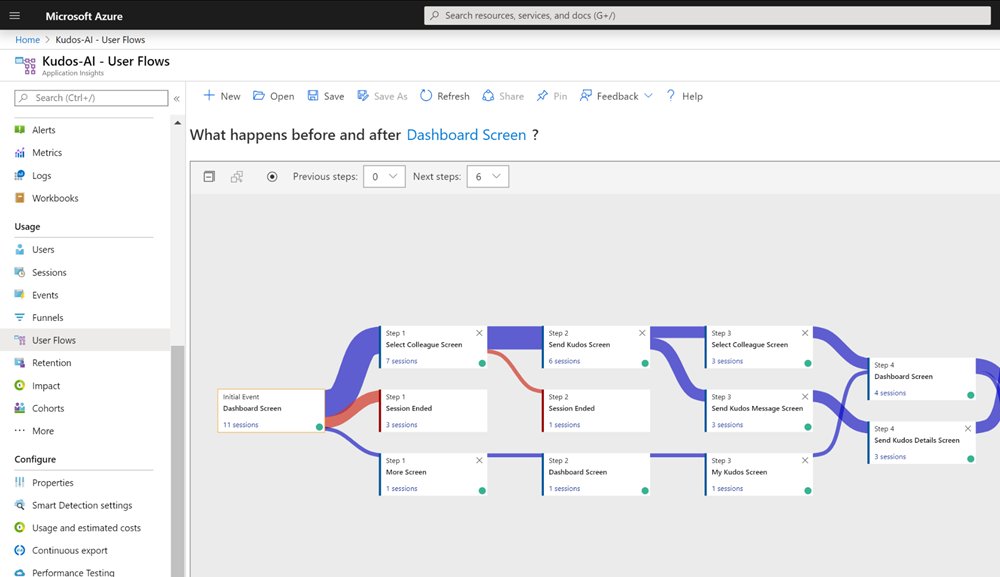
Task: Click the Events icon in sidebar
Action: (20, 295)
